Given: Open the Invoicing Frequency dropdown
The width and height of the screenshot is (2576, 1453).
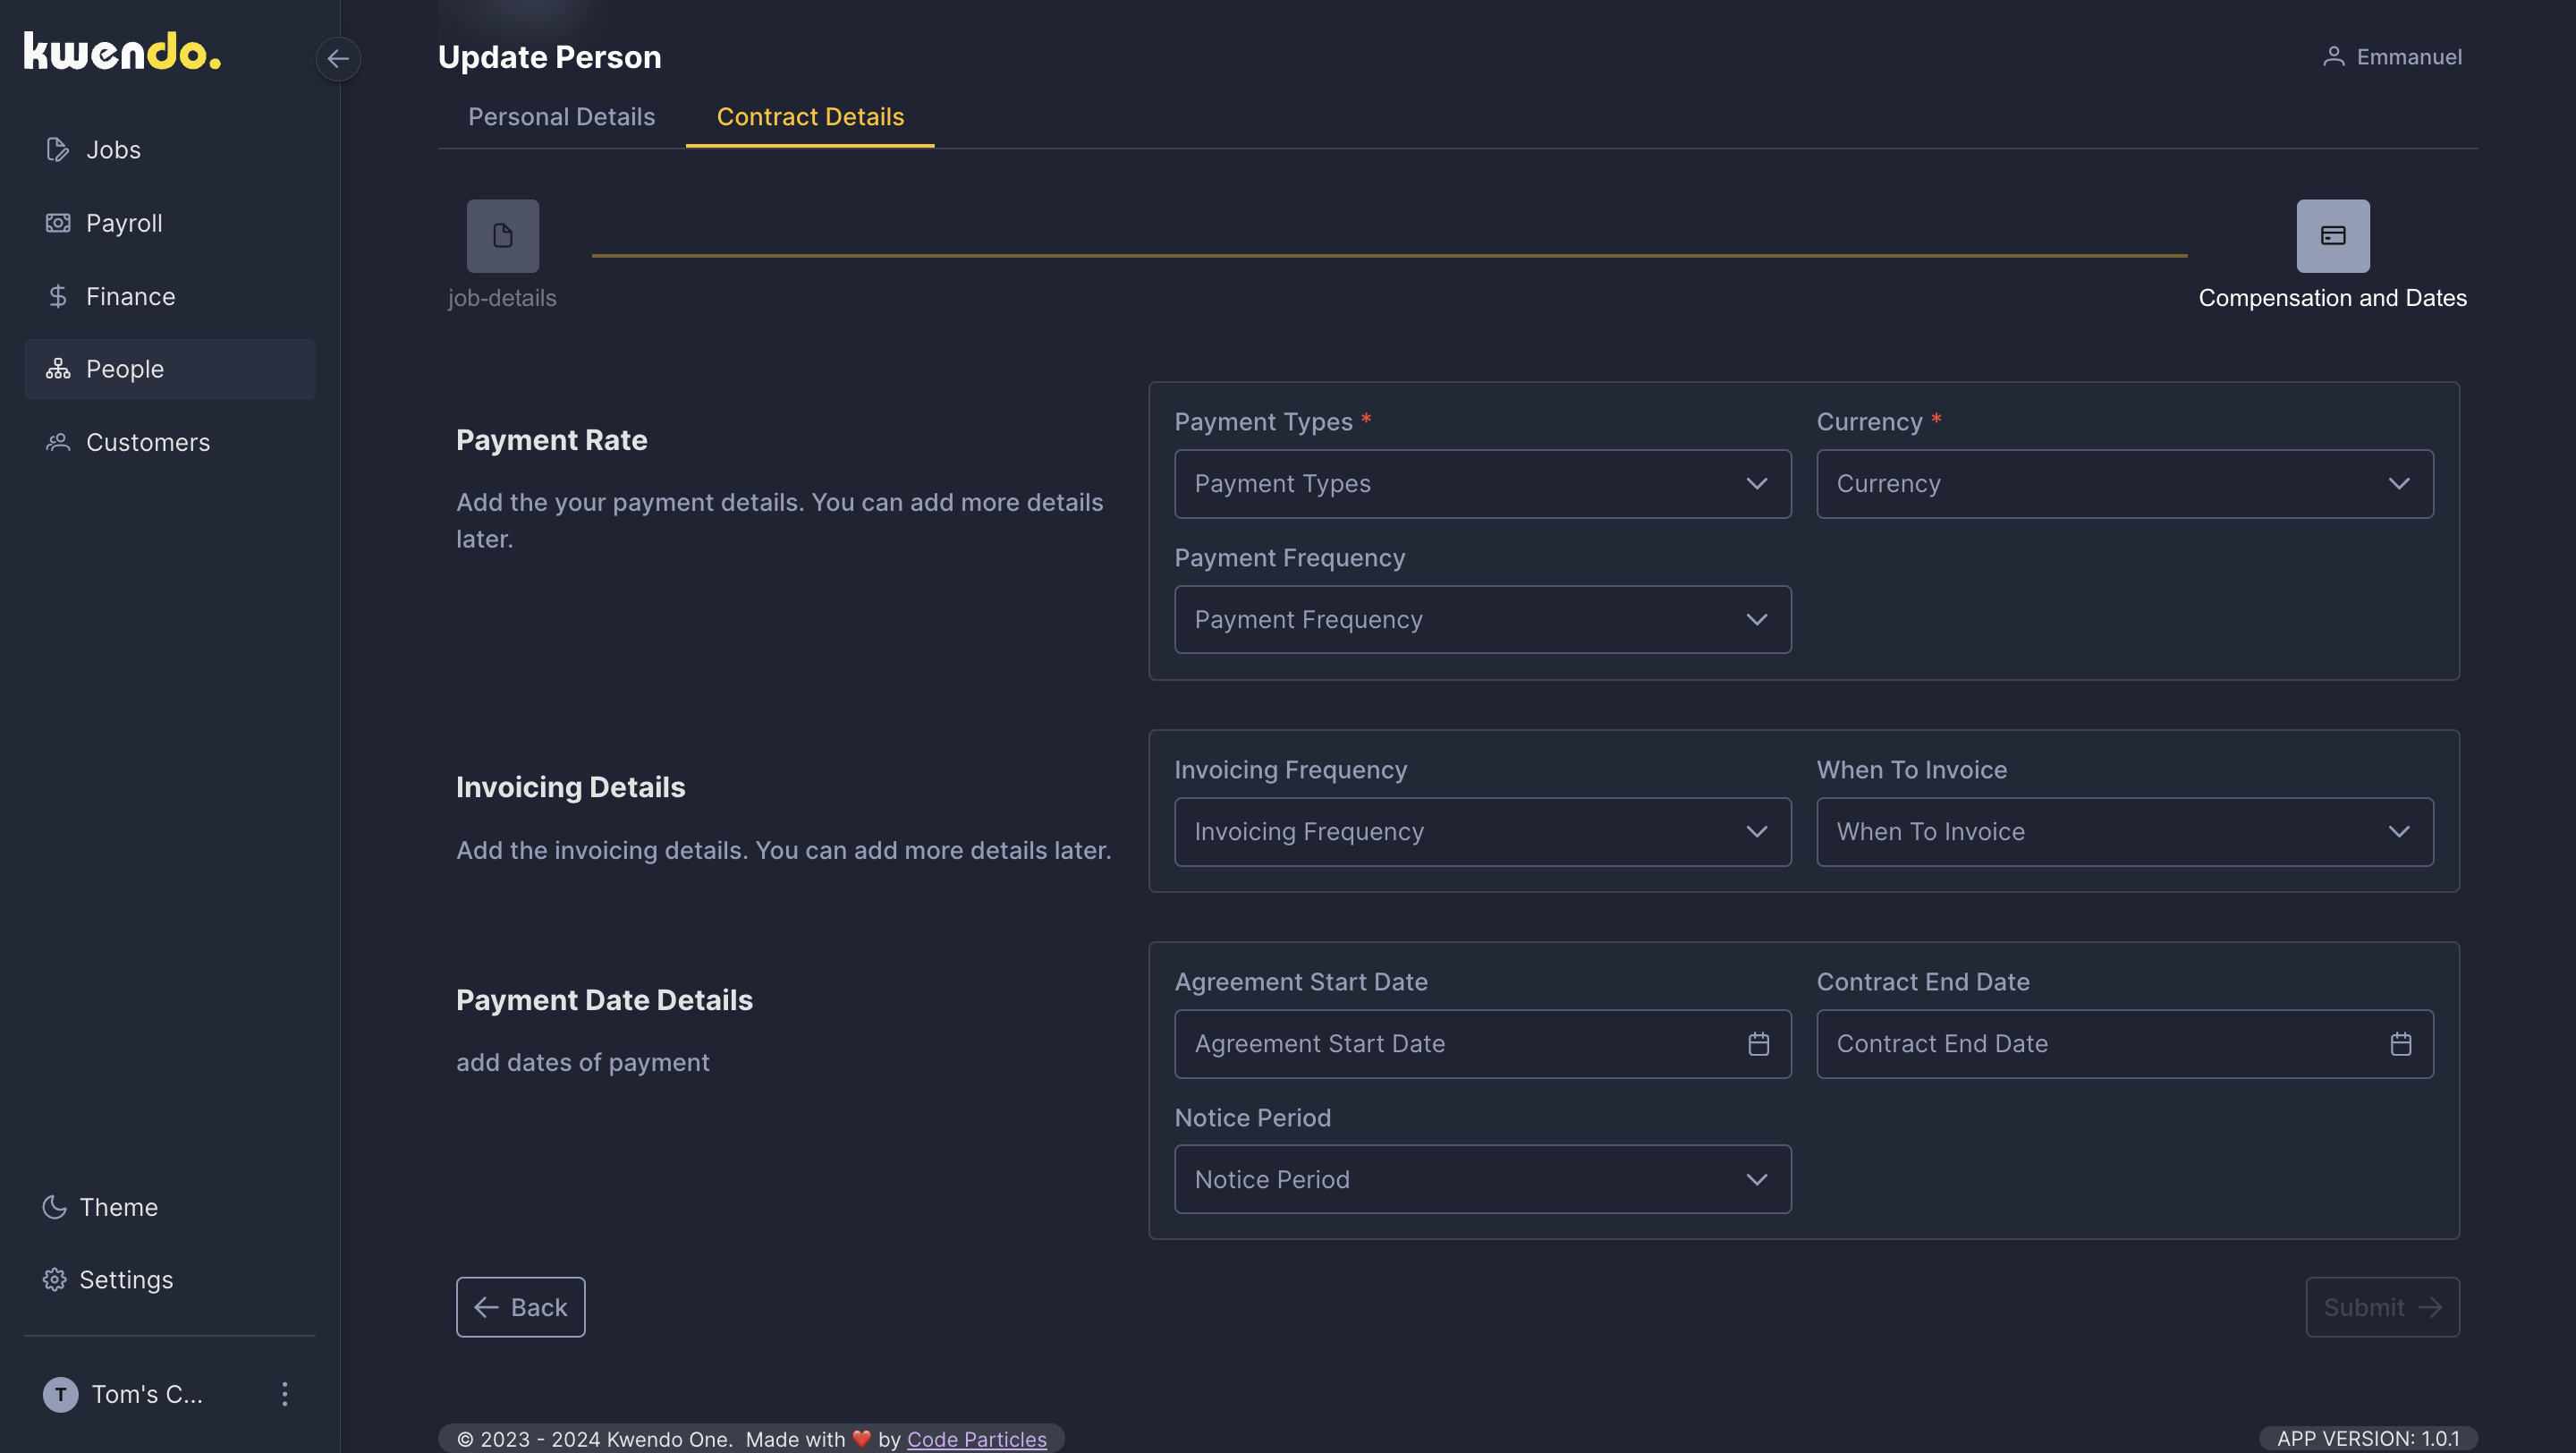Looking at the screenshot, I should click(1483, 832).
